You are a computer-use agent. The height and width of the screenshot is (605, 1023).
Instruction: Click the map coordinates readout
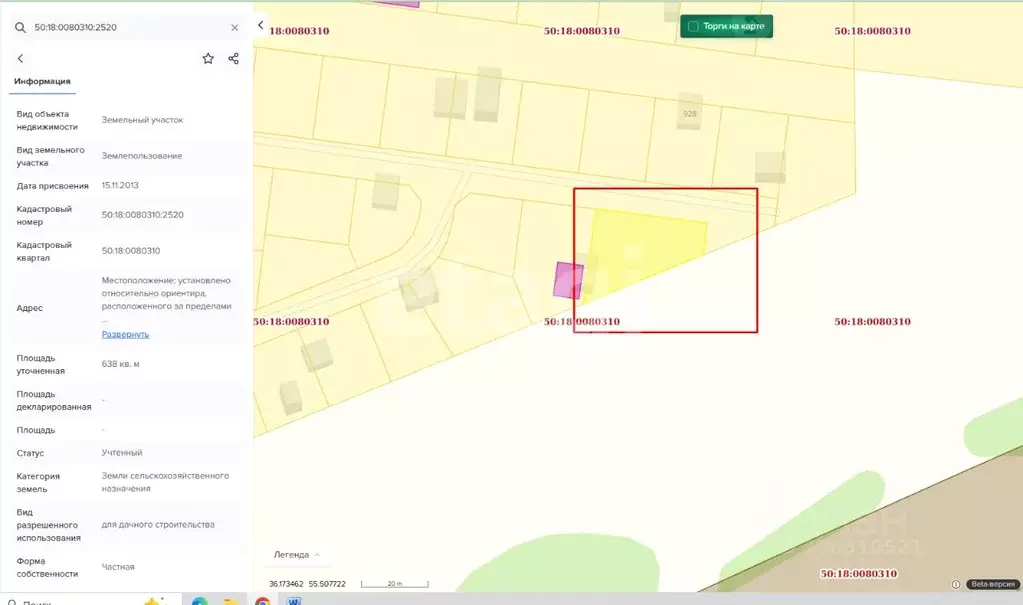[307, 584]
